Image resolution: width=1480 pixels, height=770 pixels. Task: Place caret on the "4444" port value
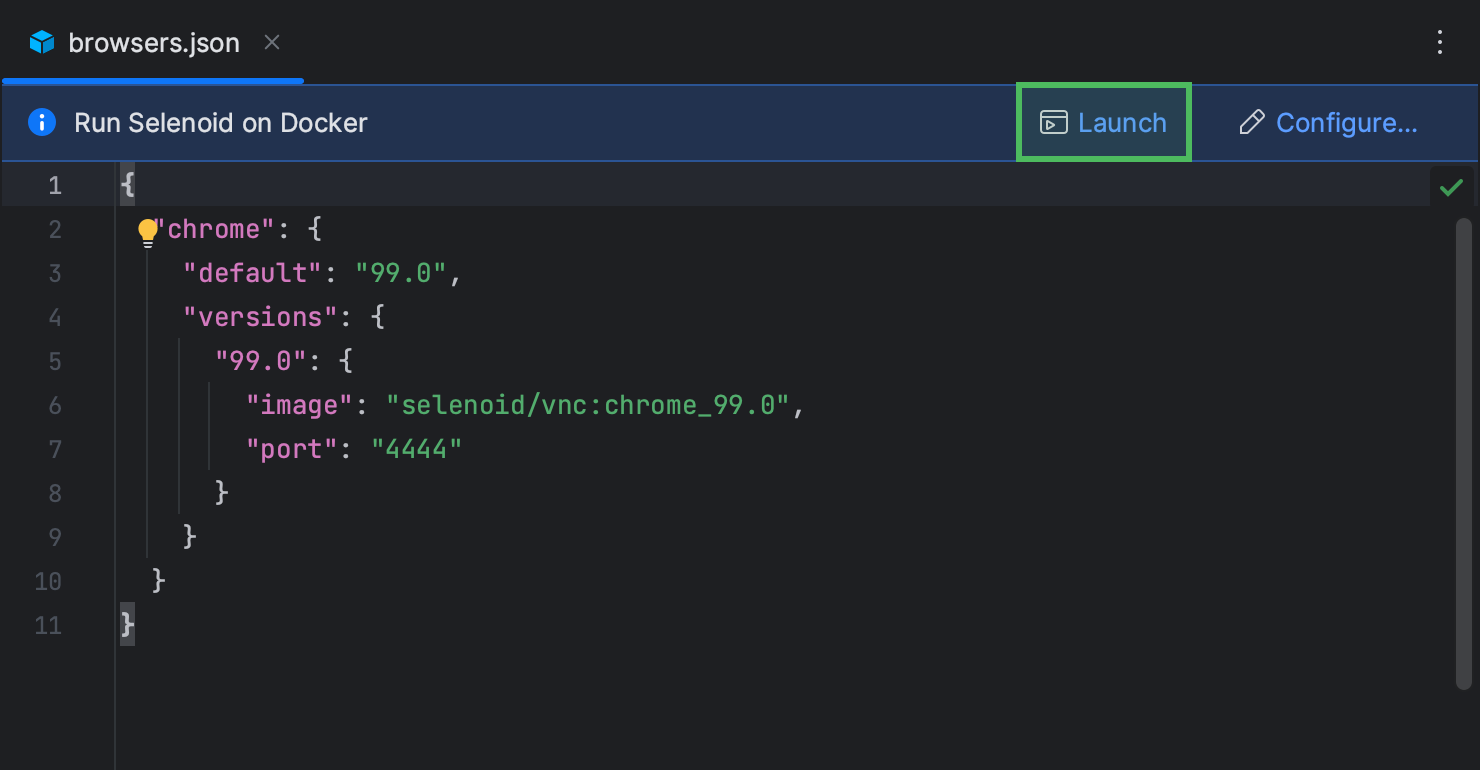418,448
